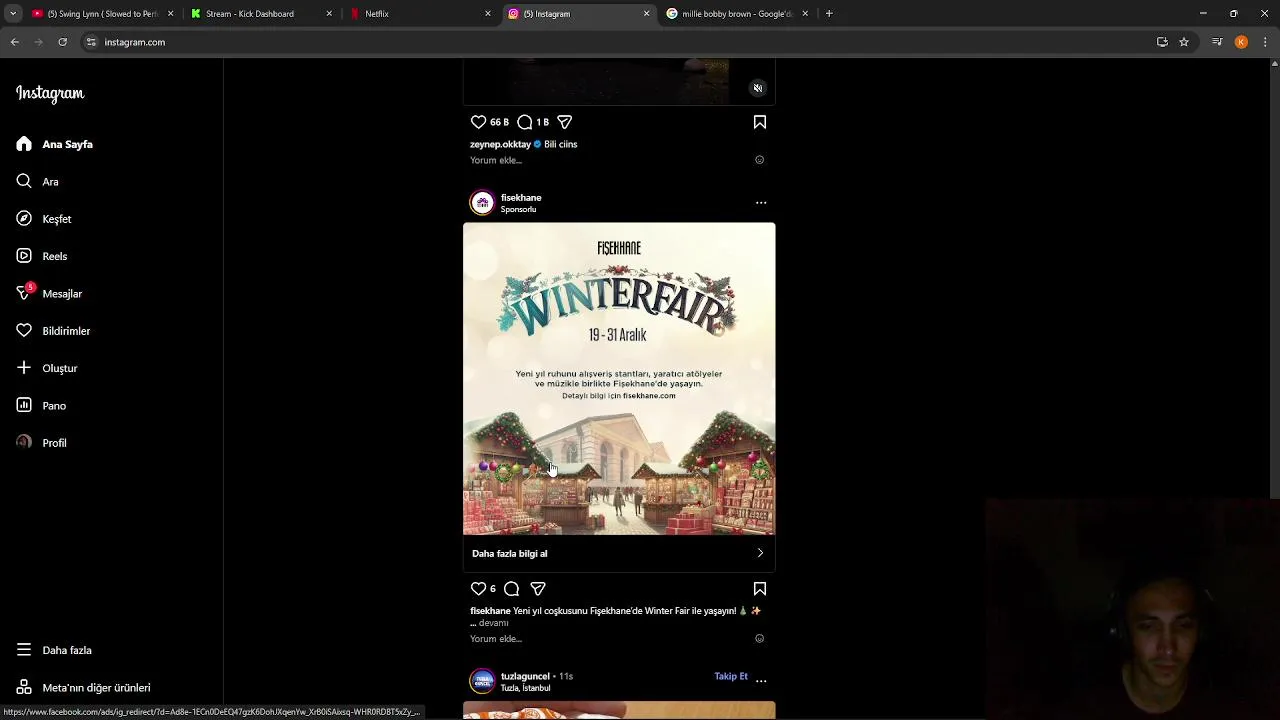Click Daha fazla bilgi al
1280x720 pixels.
coord(619,553)
